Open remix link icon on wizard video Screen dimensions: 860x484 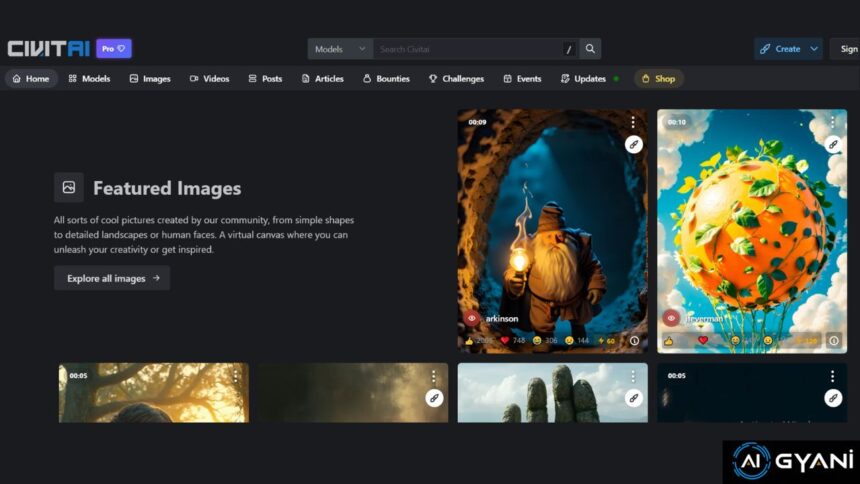coord(633,144)
